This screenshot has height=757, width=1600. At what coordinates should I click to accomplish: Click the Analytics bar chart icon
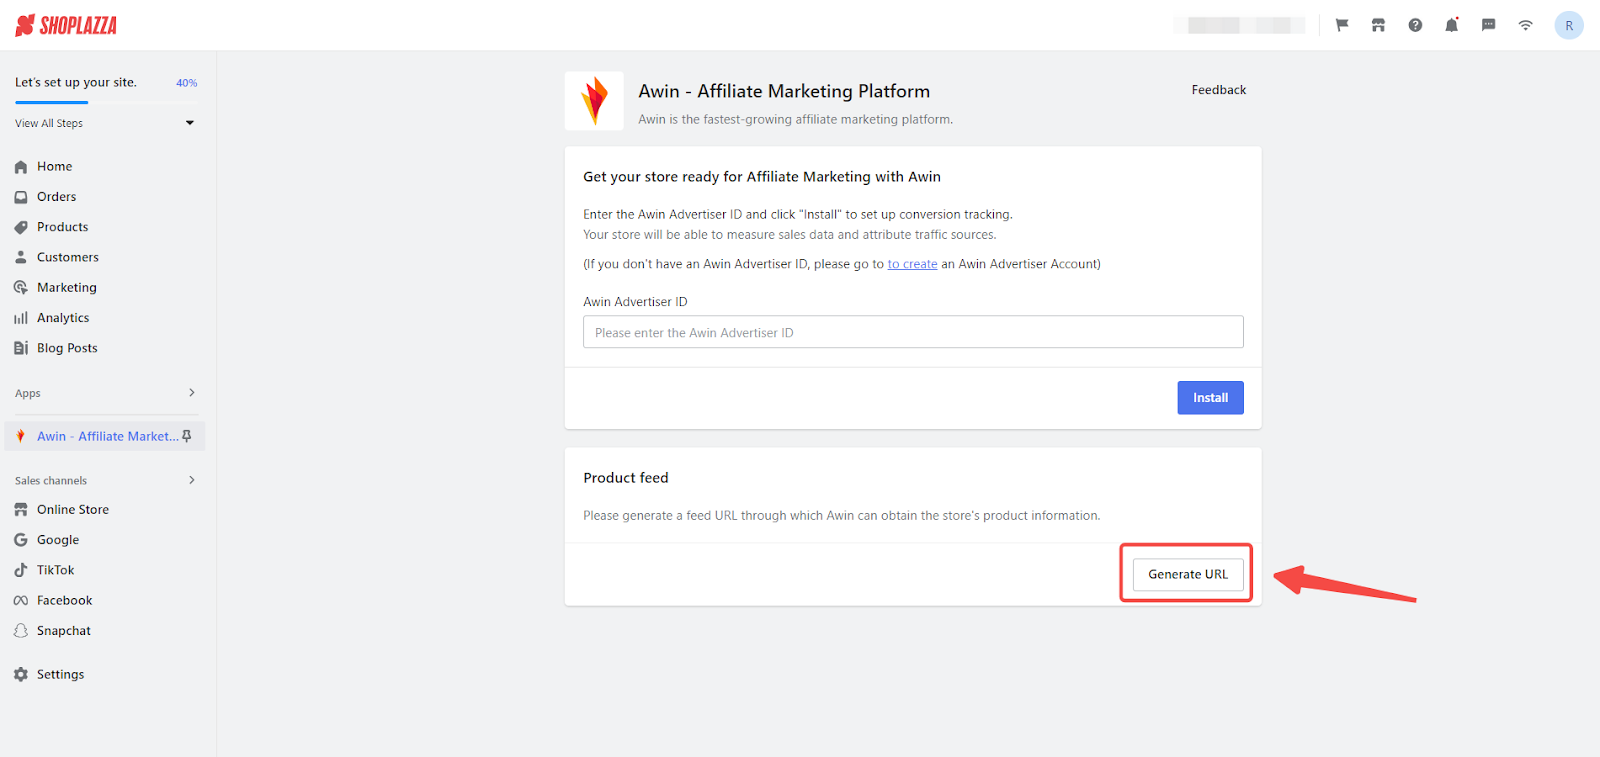pyautogui.click(x=21, y=318)
